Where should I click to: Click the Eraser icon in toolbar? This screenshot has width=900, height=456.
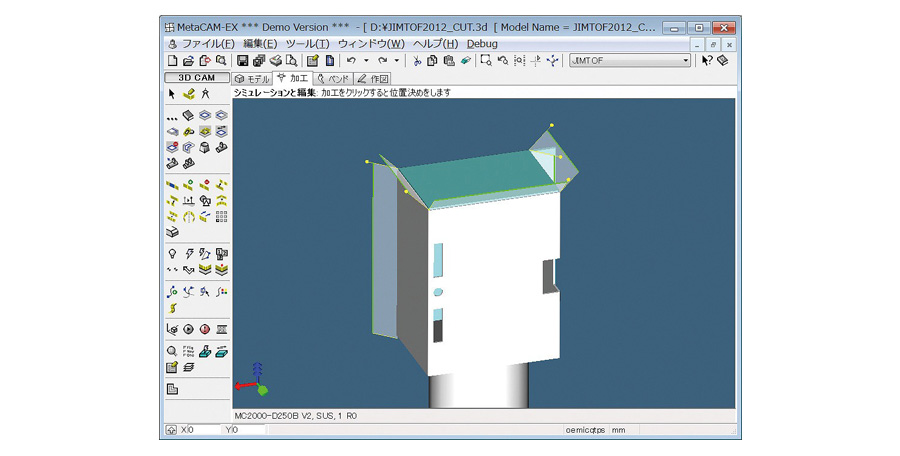[465, 60]
